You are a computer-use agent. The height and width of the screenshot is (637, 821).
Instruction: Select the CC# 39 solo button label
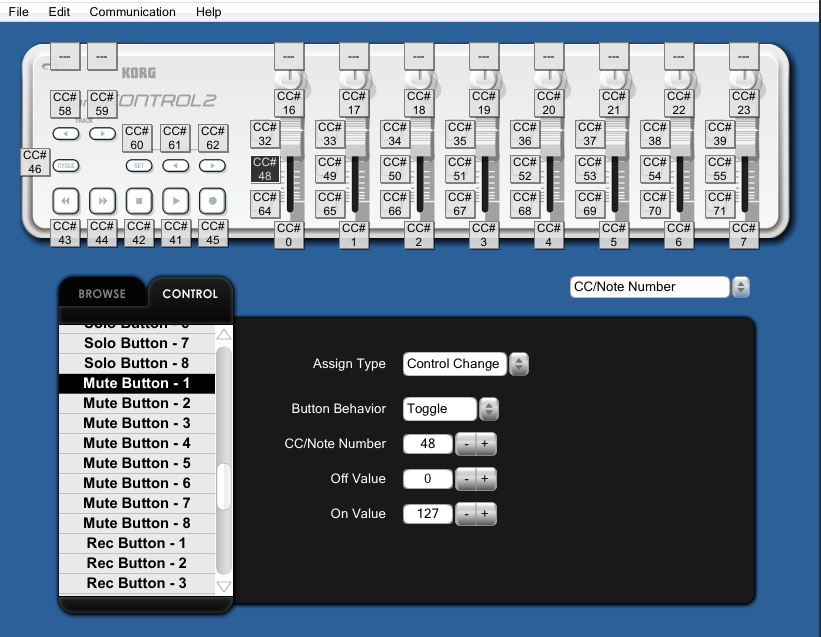(x=720, y=134)
